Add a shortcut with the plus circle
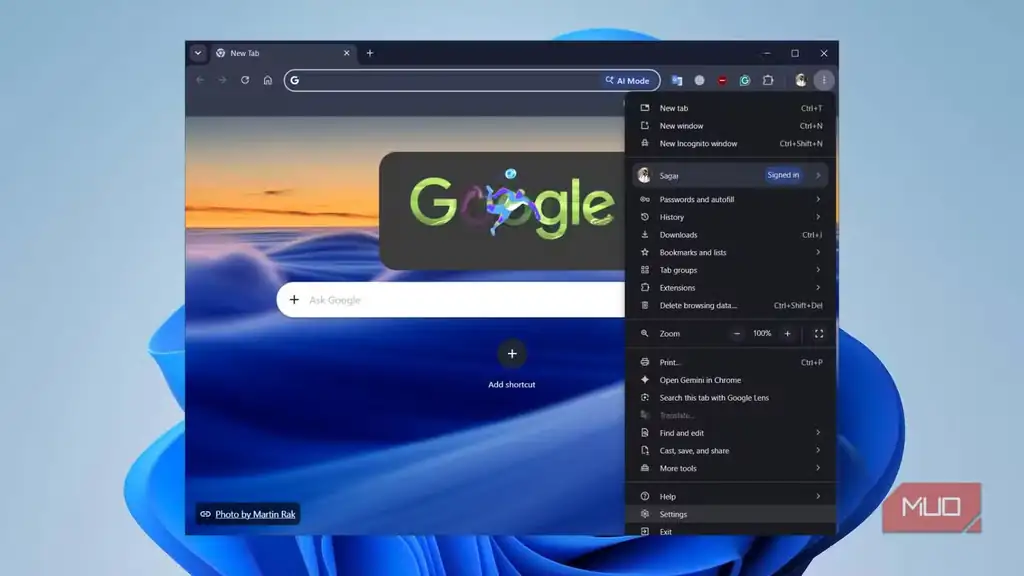Image resolution: width=1024 pixels, height=576 pixels. tap(512, 354)
